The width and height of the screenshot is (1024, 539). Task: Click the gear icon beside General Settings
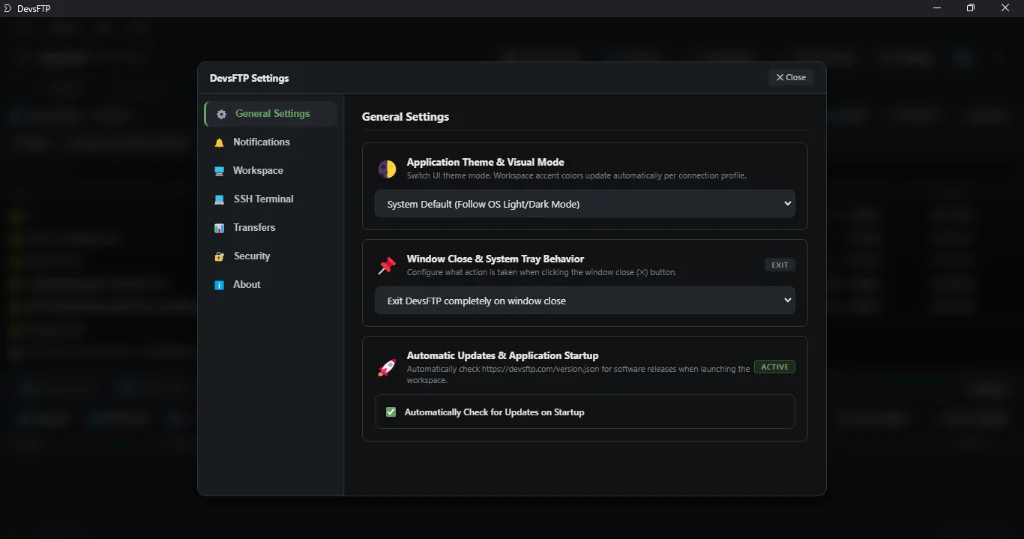(221, 114)
